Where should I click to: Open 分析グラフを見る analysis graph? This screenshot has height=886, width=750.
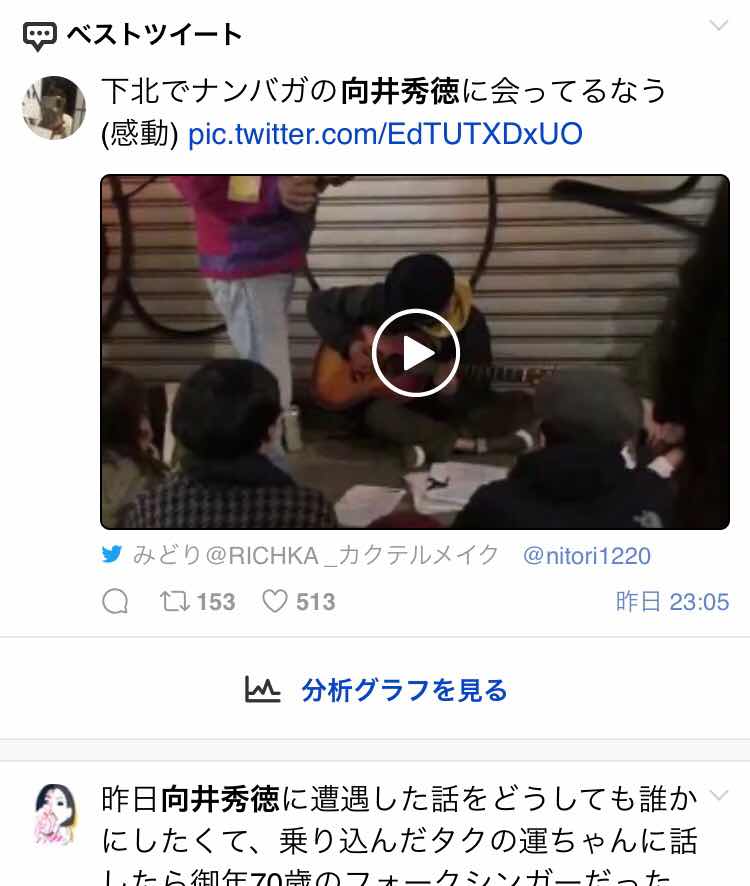[x=405, y=690]
